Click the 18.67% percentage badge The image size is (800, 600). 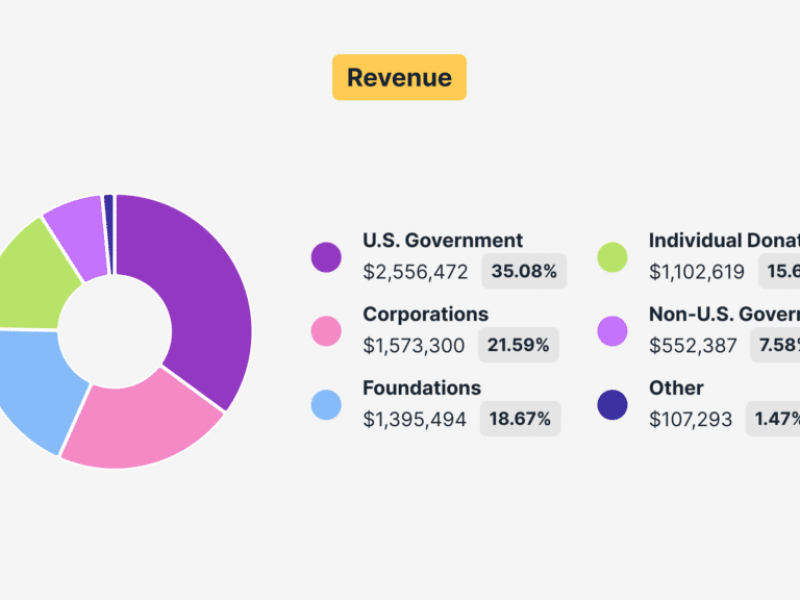point(520,419)
